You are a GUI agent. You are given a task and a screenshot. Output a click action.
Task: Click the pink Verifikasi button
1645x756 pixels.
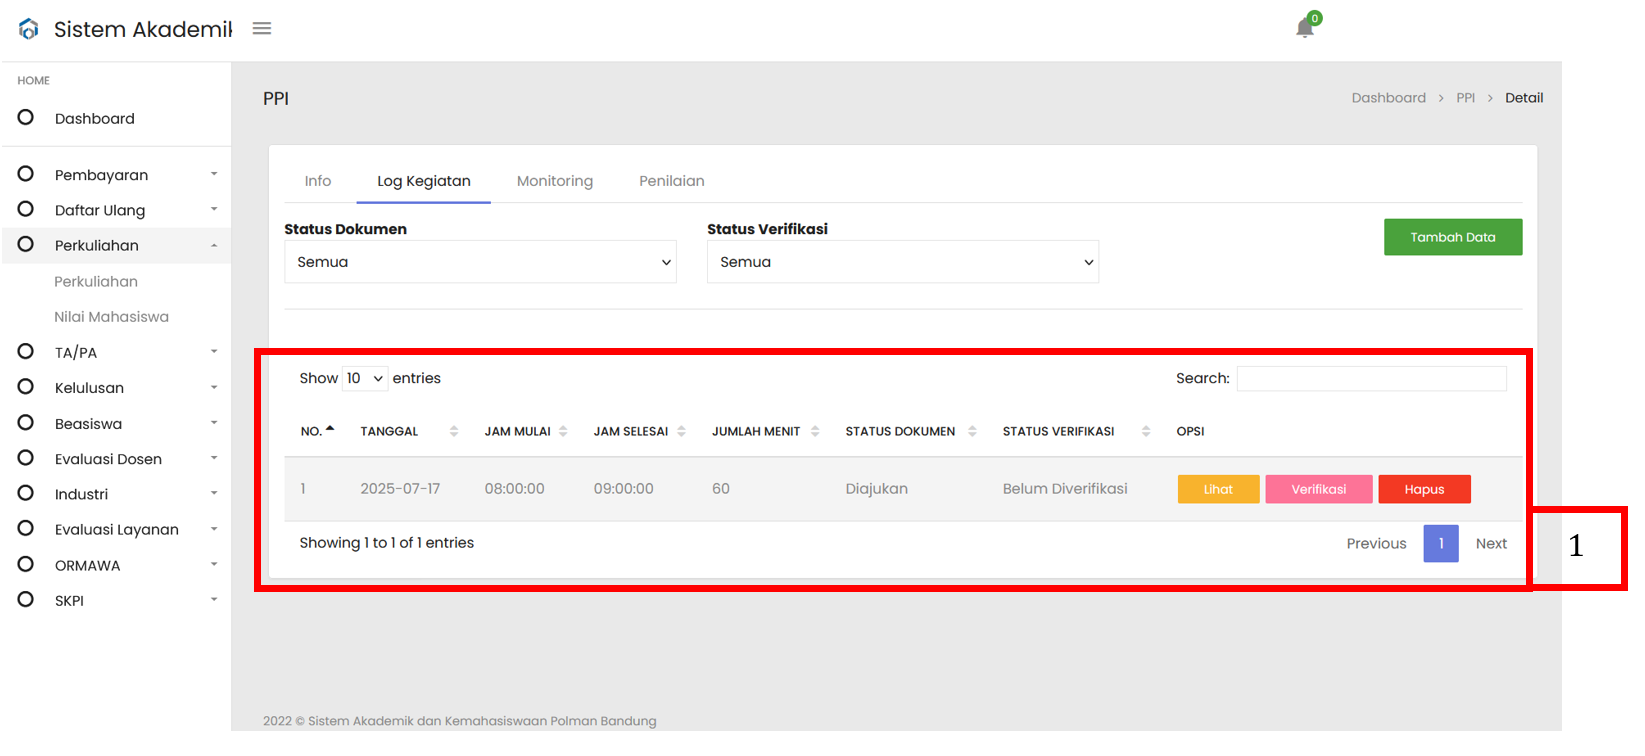[x=1319, y=489]
